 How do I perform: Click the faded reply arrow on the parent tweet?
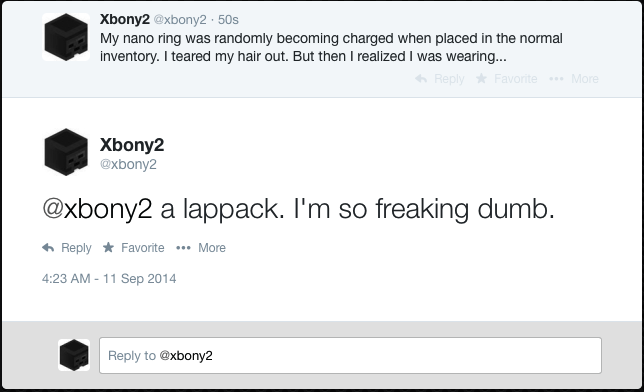click(421, 78)
